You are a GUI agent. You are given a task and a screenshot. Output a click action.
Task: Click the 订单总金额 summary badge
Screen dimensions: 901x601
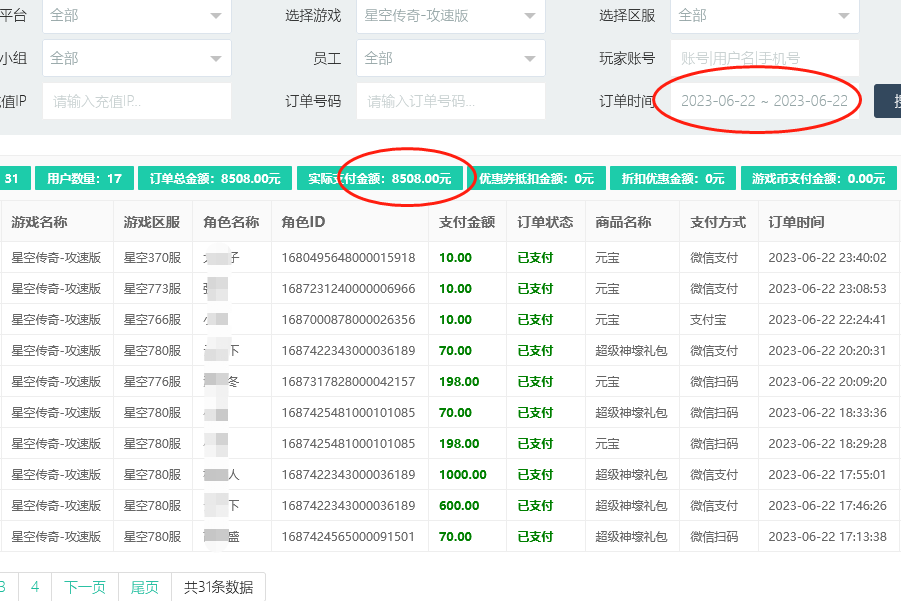click(214, 179)
